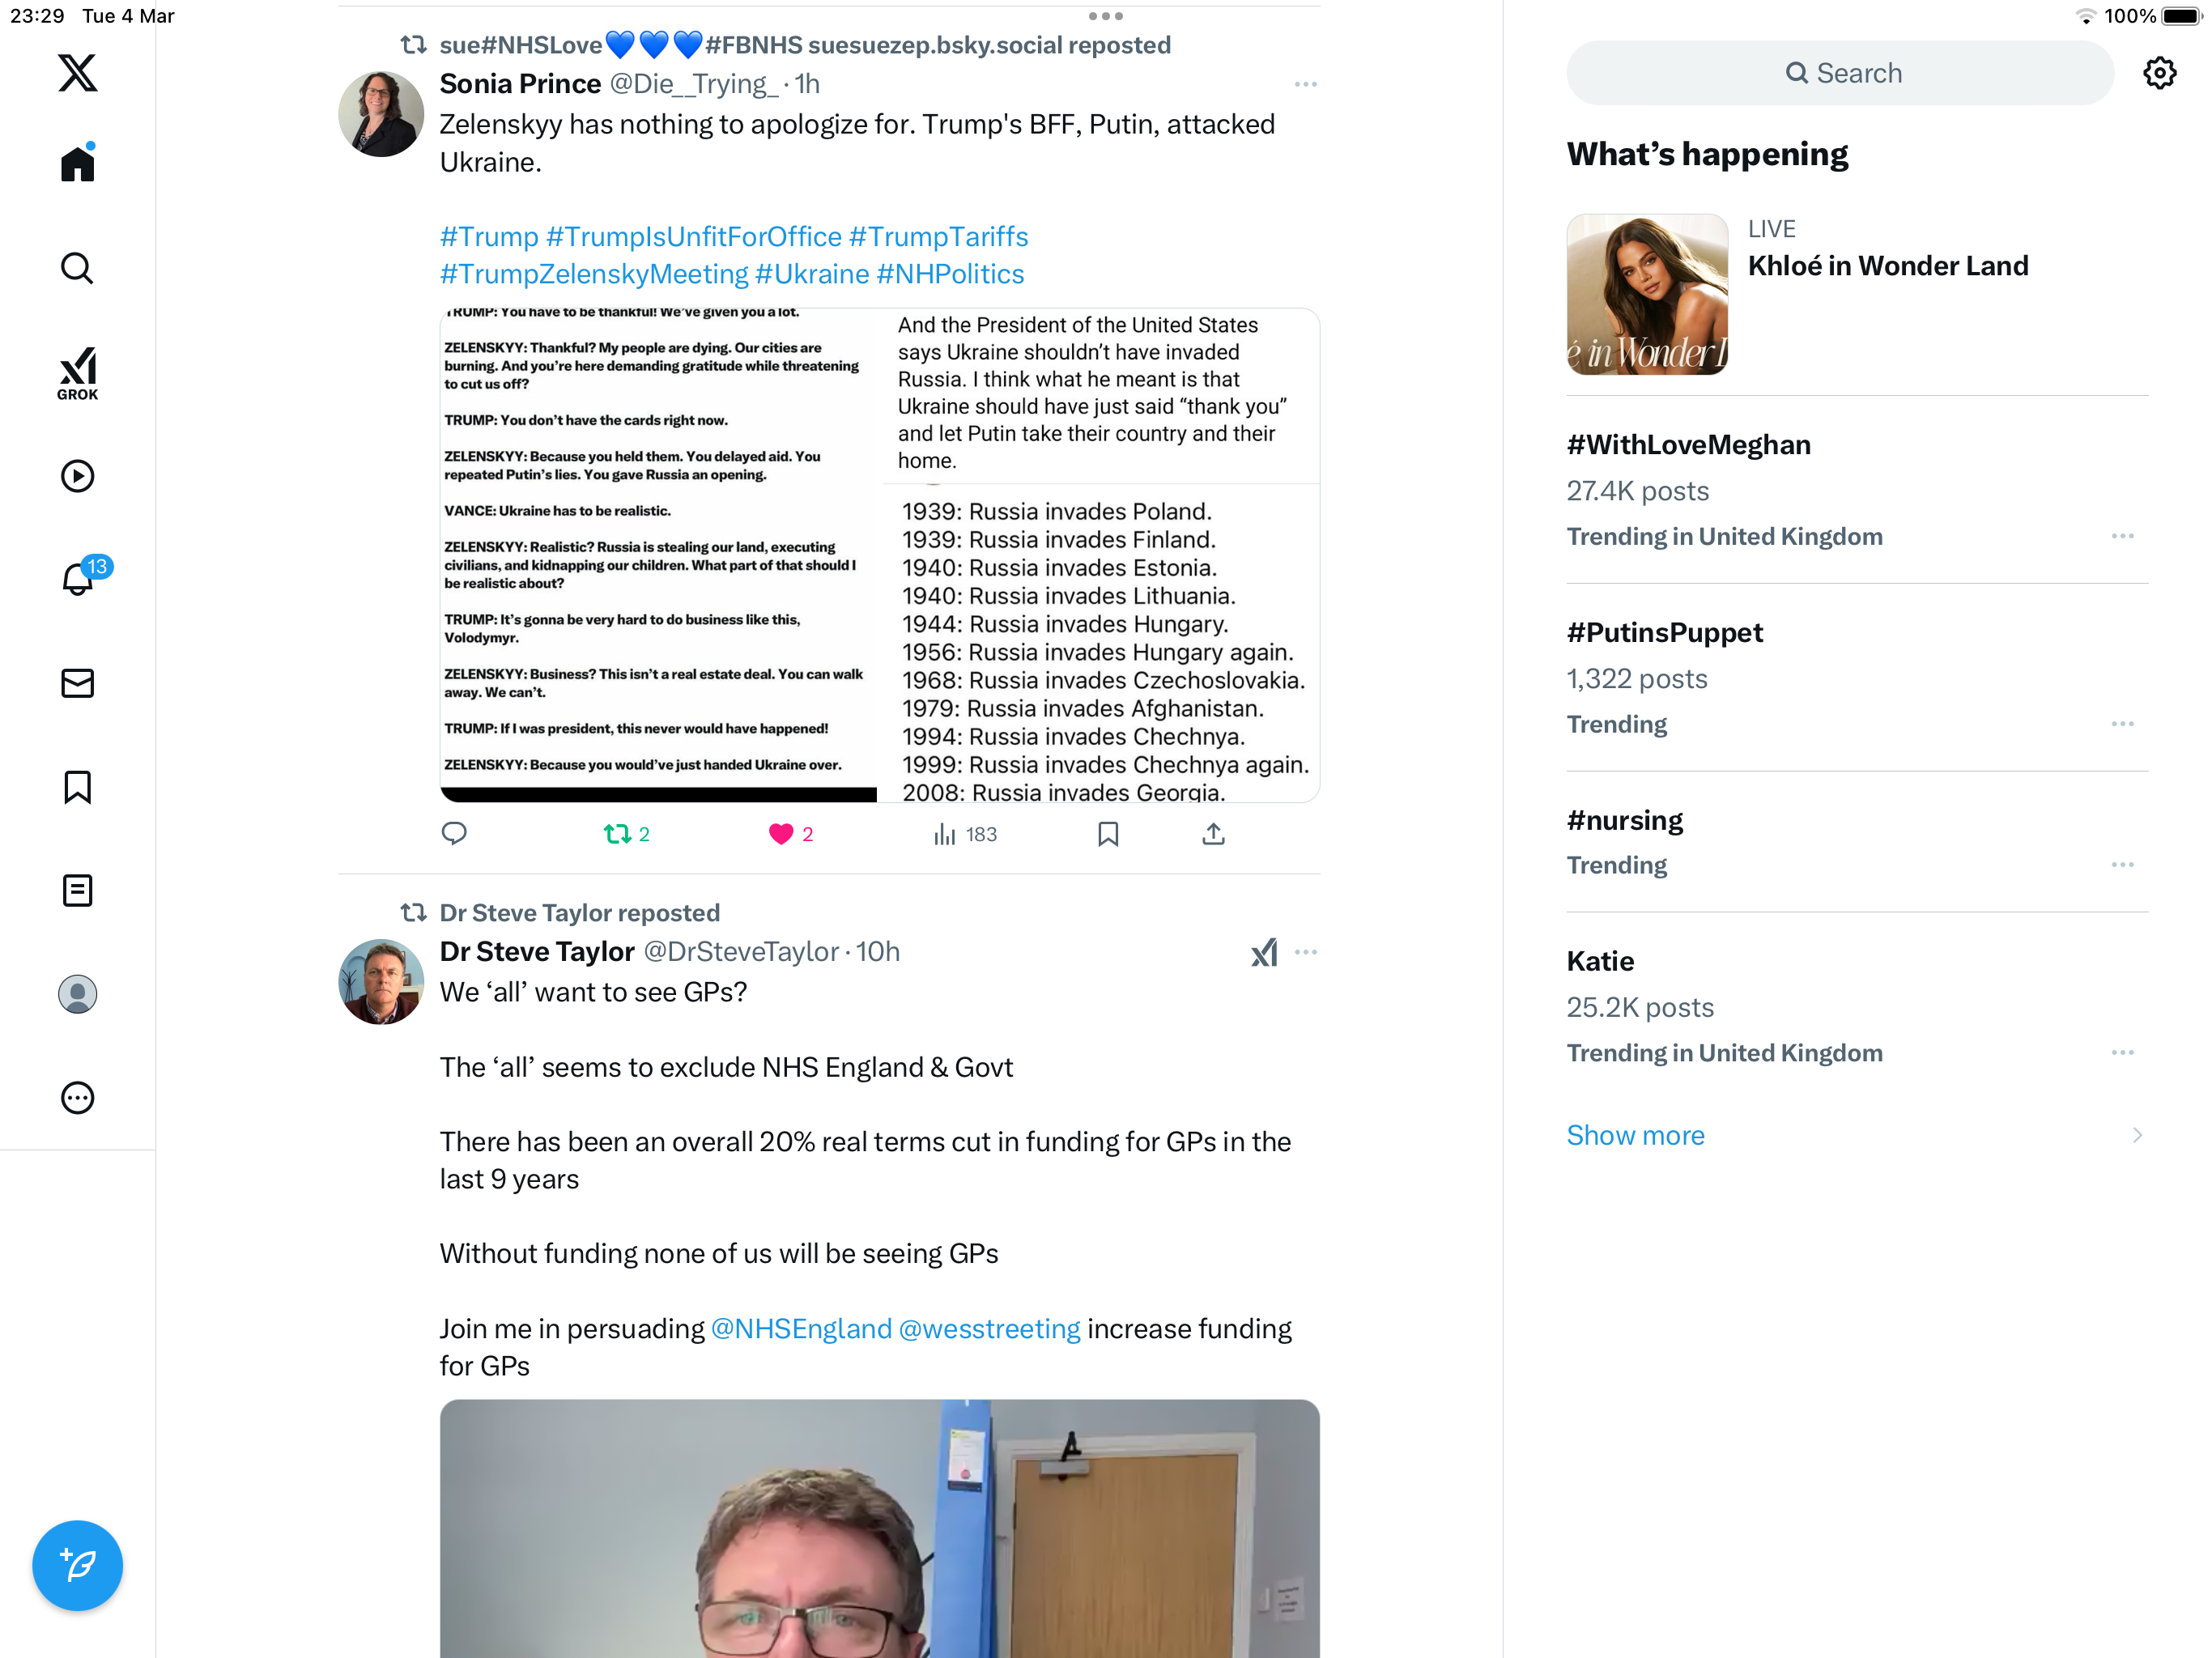This screenshot has width=2212, height=1658.
Task: Open the More menu in sidebar
Action: pos(77,1098)
